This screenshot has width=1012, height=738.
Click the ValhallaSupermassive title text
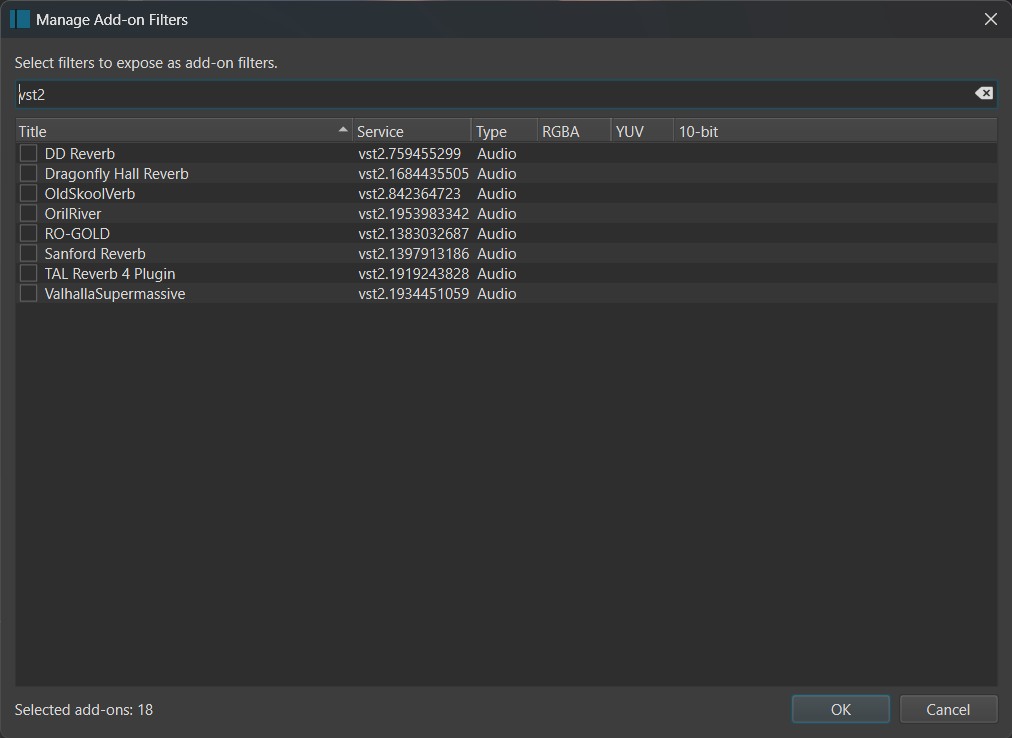point(115,294)
